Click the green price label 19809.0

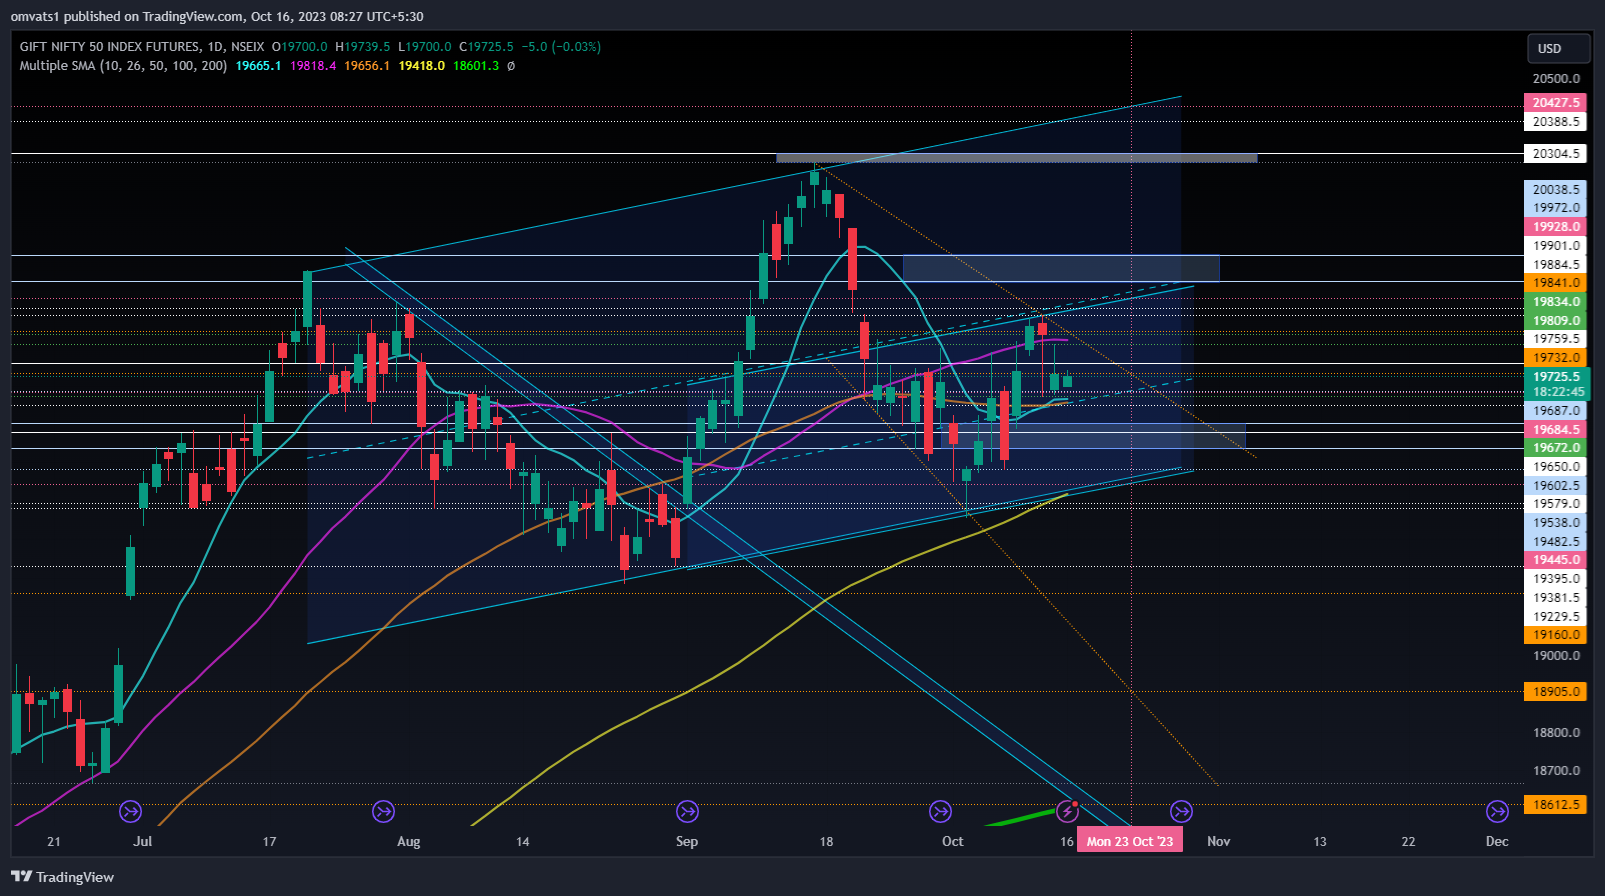[x=1557, y=321]
